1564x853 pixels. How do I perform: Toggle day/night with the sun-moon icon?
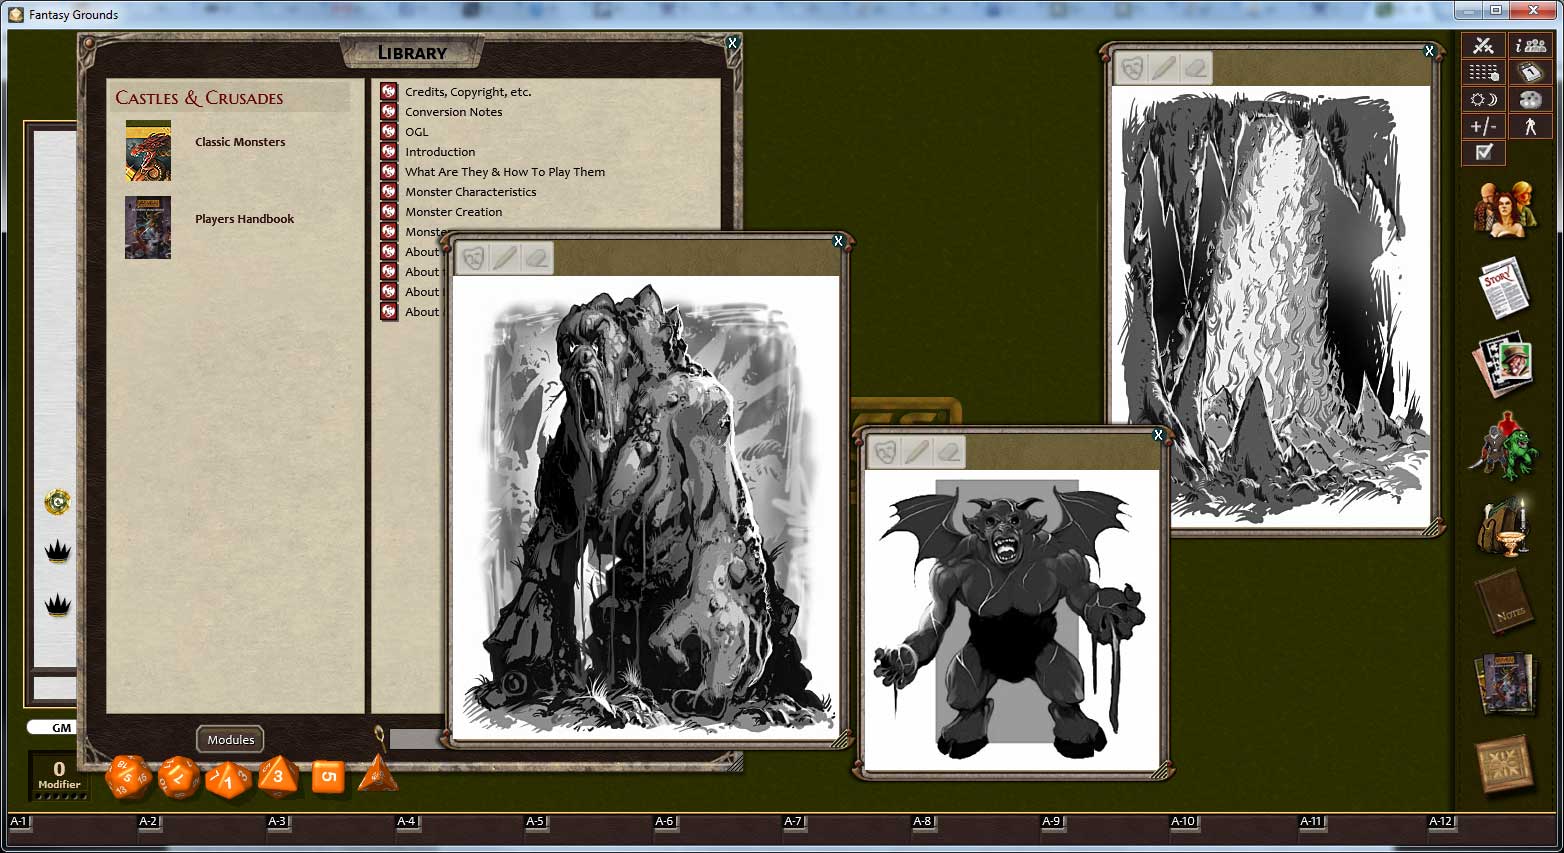tap(1483, 99)
